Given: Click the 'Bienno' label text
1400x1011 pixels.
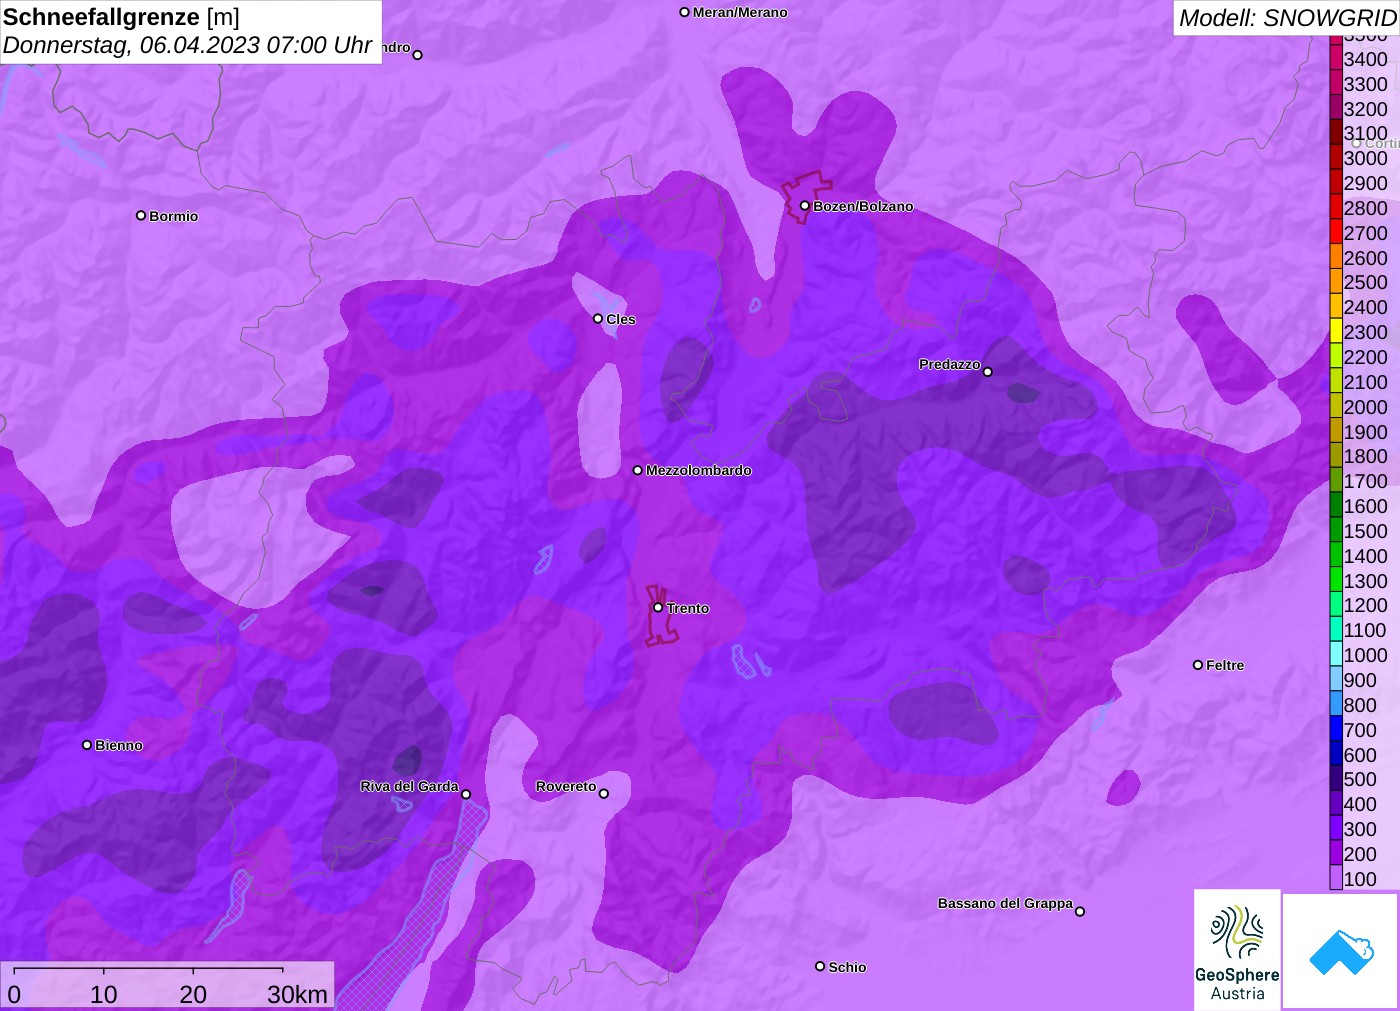Looking at the screenshot, I should 119,745.
